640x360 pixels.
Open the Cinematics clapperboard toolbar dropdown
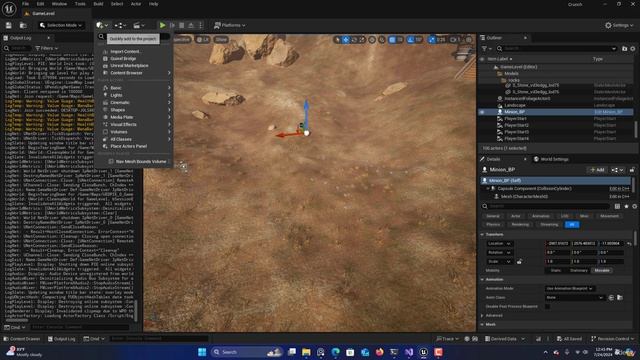(138, 25)
